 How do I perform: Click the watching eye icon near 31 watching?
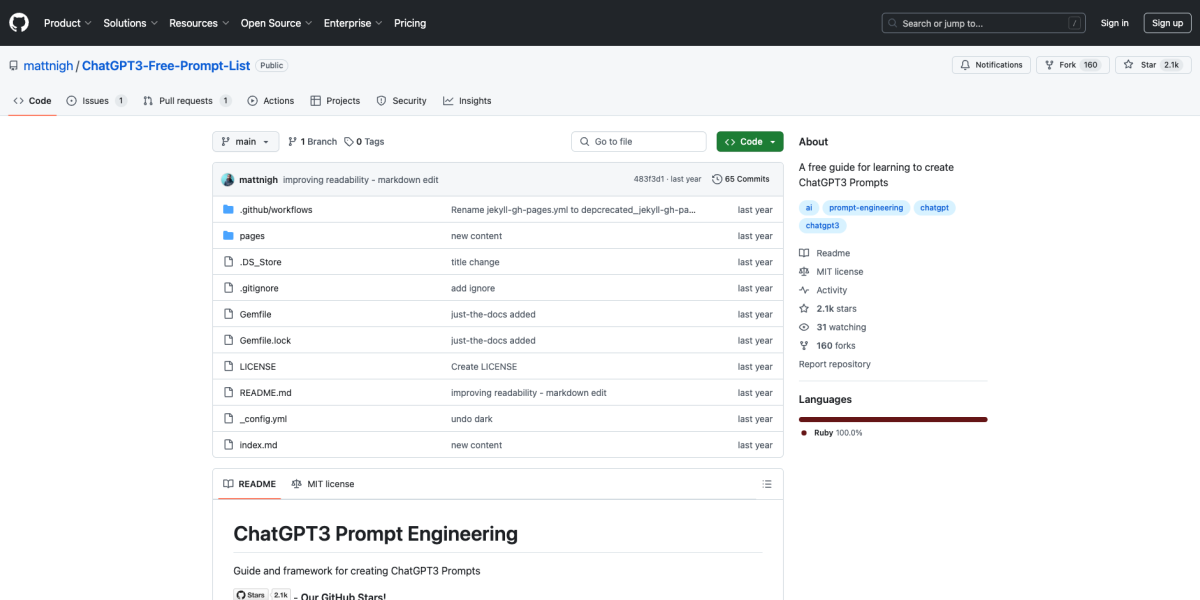click(x=804, y=326)
